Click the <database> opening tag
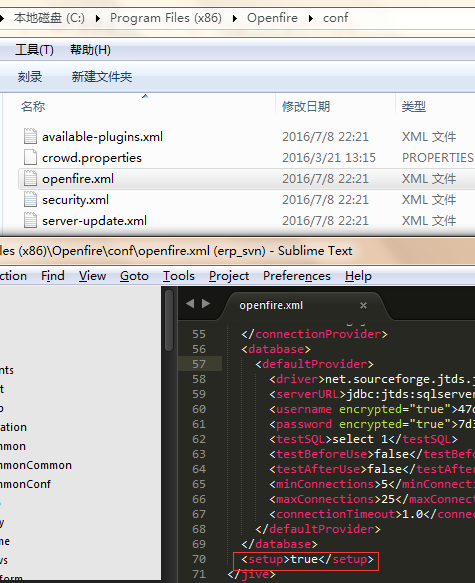This screenshot has height=583, width=475. 275,349
